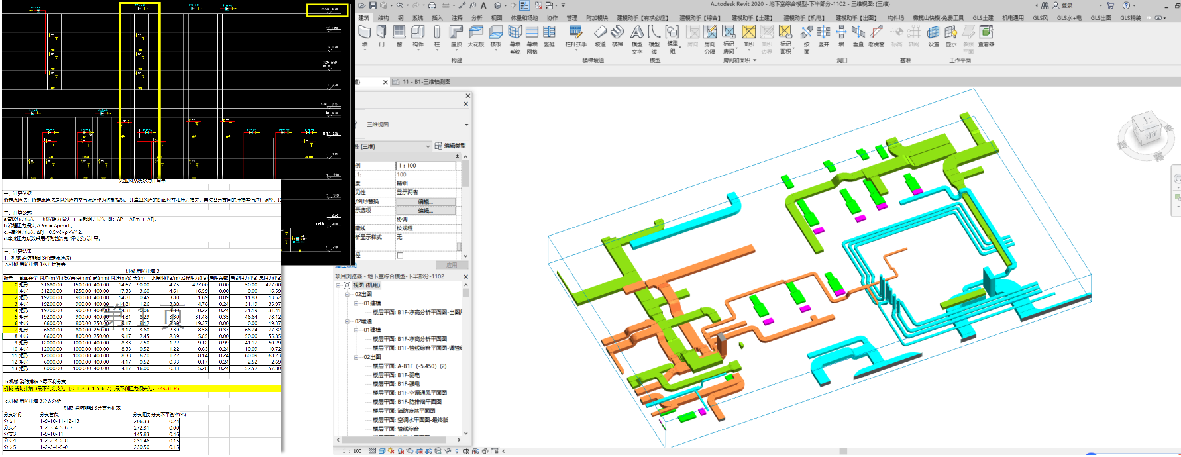Open the Manage ribbon tab
Image resolution: width=1181 pixels, height=457 pixels.
(572, 18)
